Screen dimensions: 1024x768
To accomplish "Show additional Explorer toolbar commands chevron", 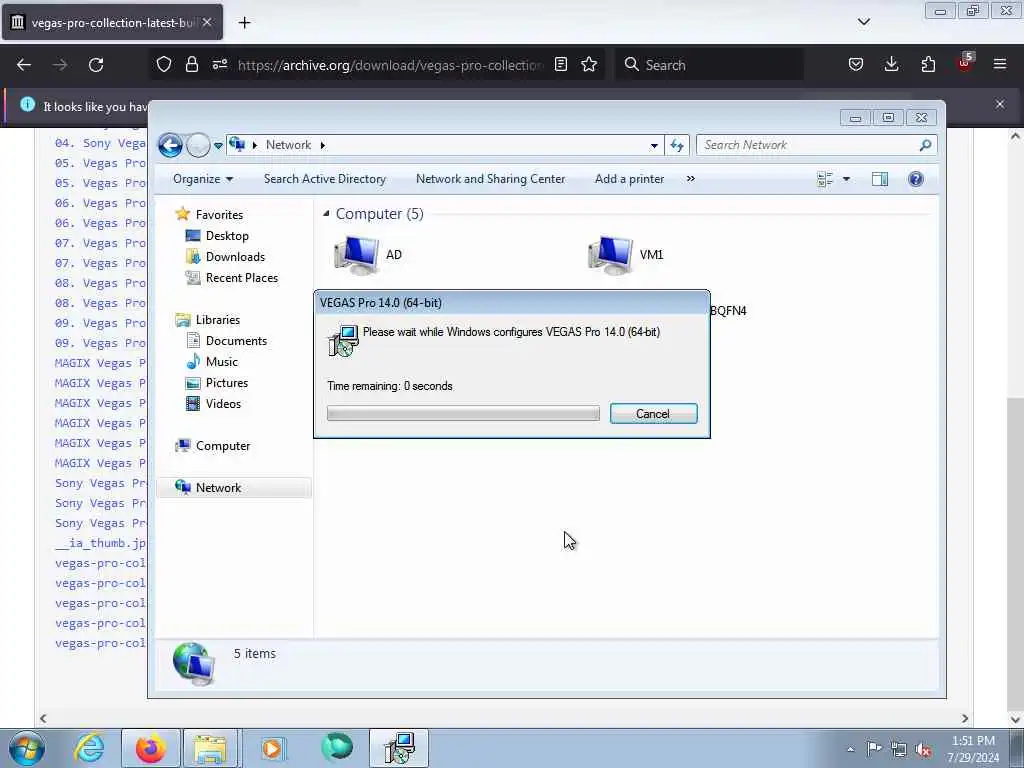I will pos(691,179).
